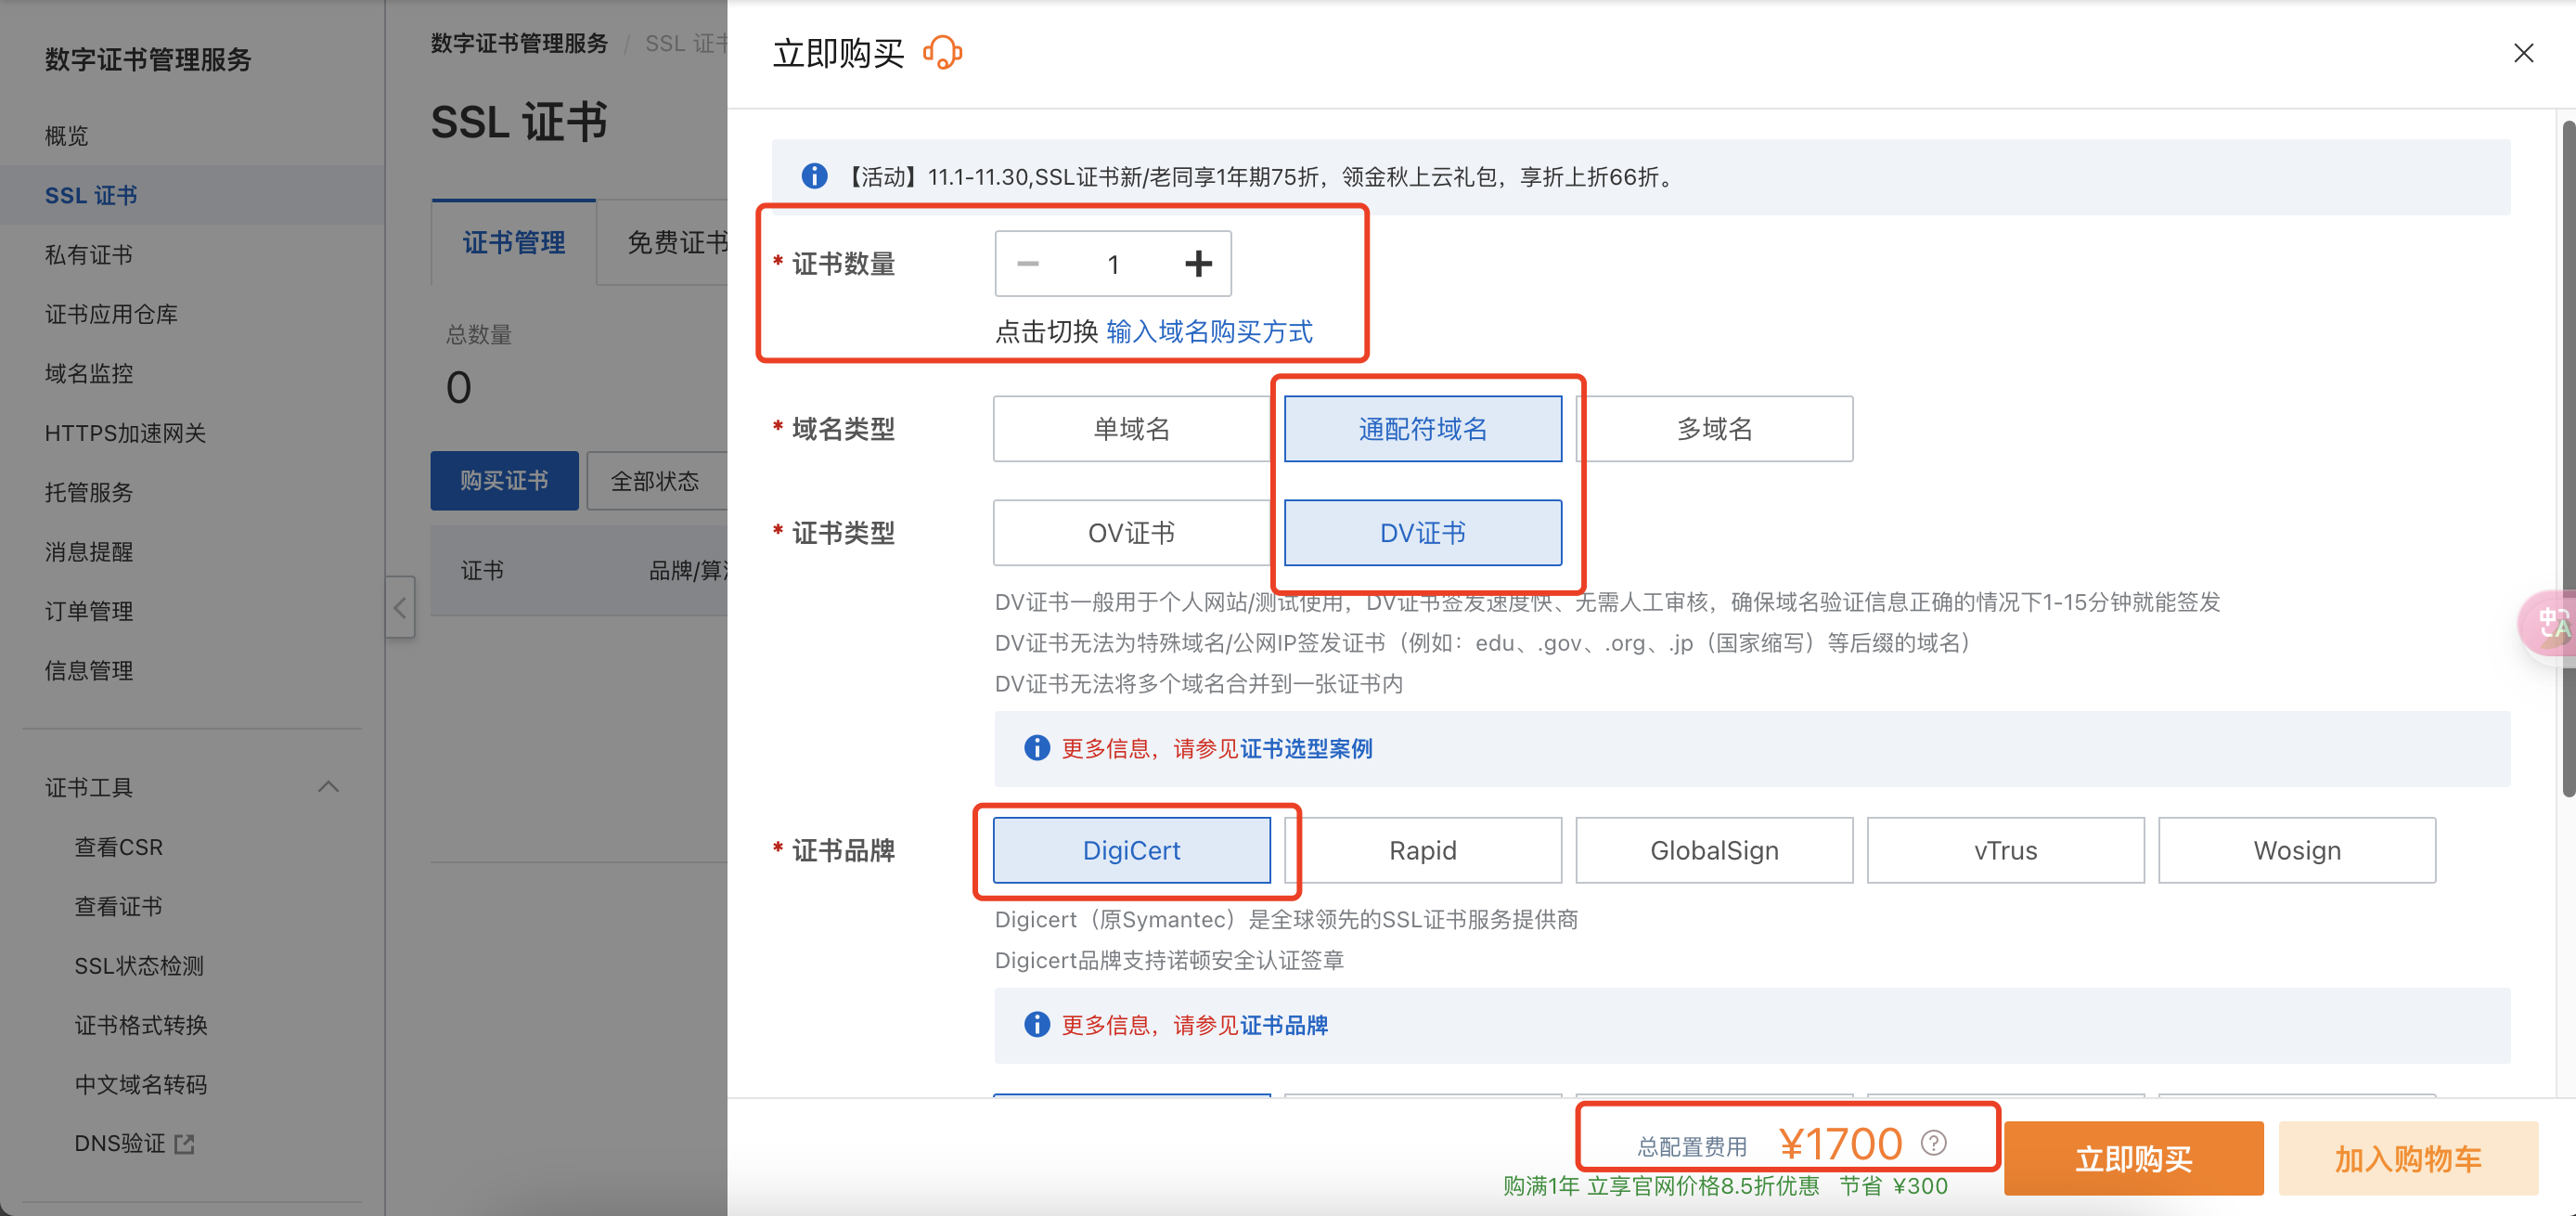Select the 单域名 domain type option
Screen dimensions: 2576x1216
[x=1131, y=429]
